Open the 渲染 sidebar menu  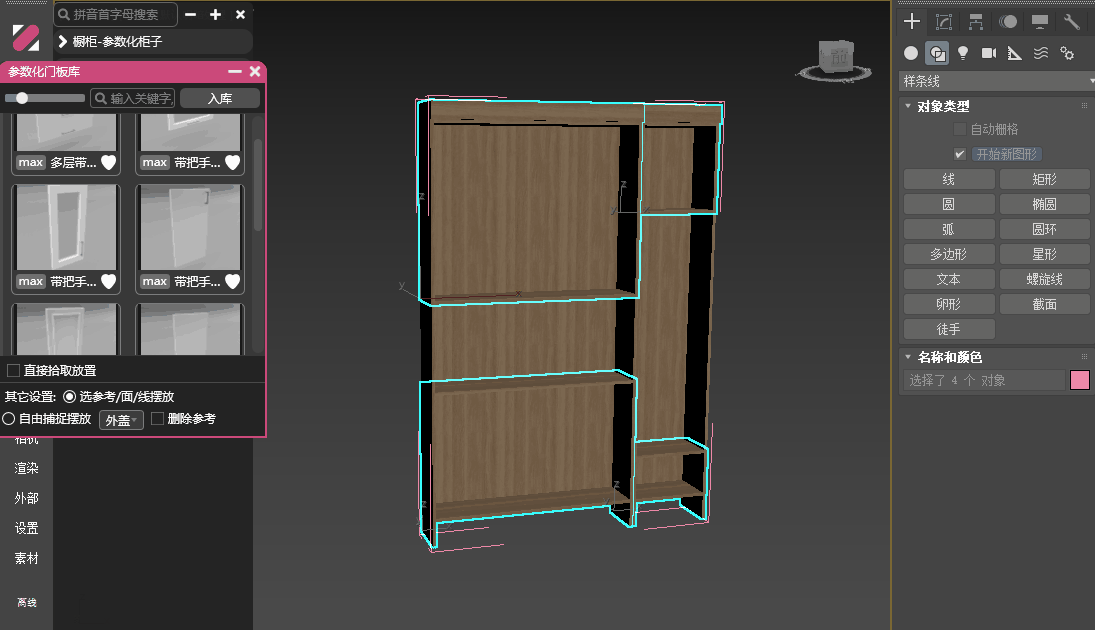point(27,469)
